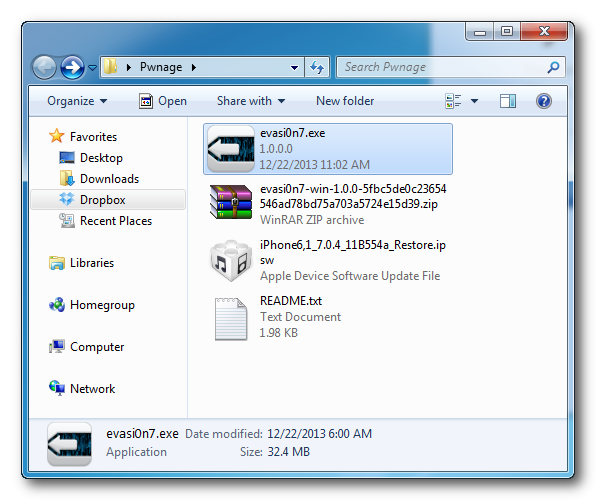Select Libraries in navigation pane
596x500 pixels.
(x=92, y=263)
